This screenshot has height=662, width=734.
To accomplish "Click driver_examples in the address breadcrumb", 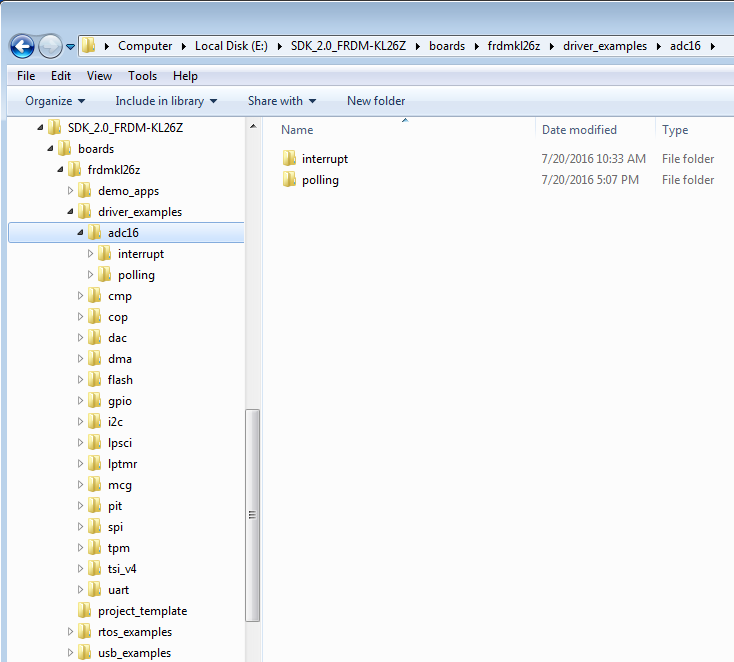I will [605, 46].
